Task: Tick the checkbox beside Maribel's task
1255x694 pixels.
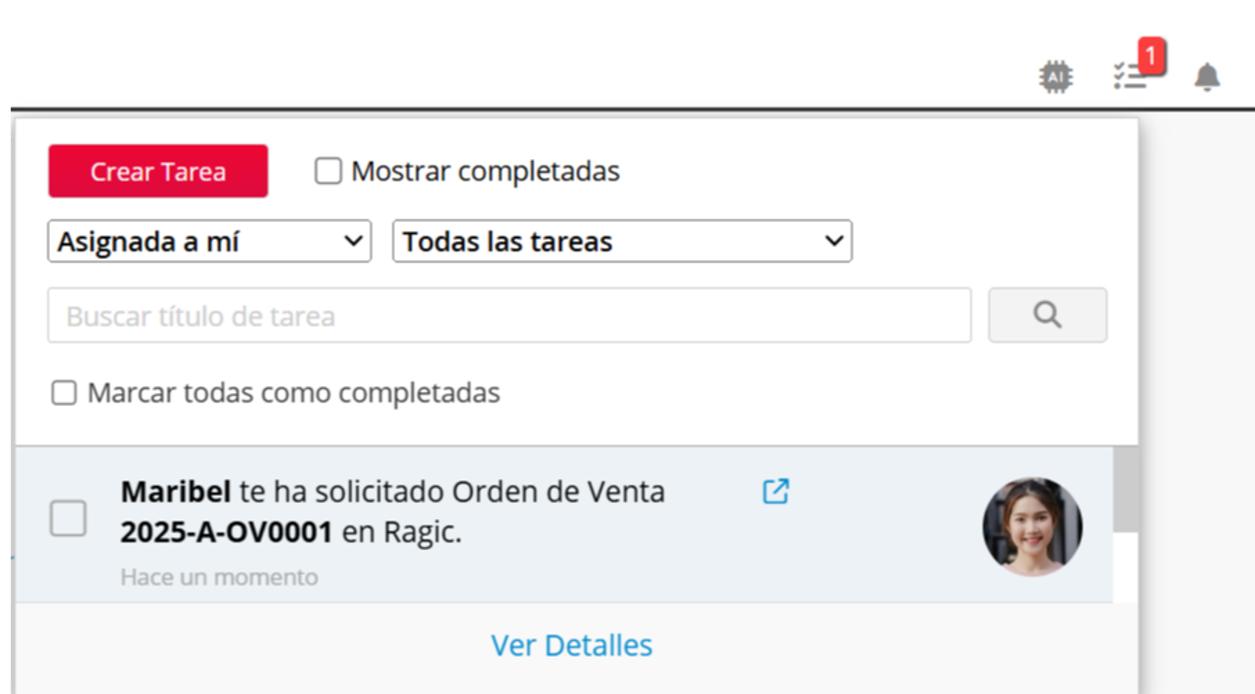Action: pyautogui.click(x=68, y=518)
